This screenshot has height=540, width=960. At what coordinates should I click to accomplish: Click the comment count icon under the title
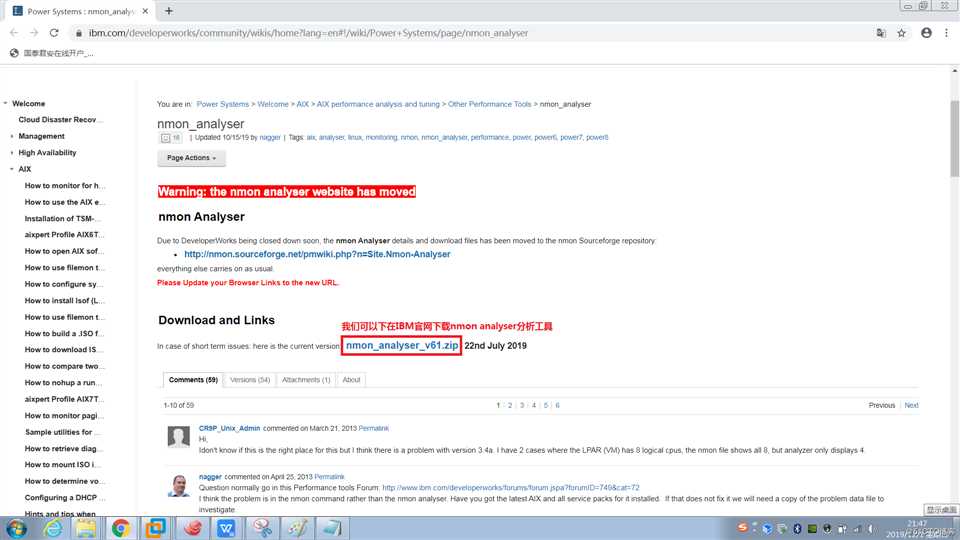[x=171, y=138]
